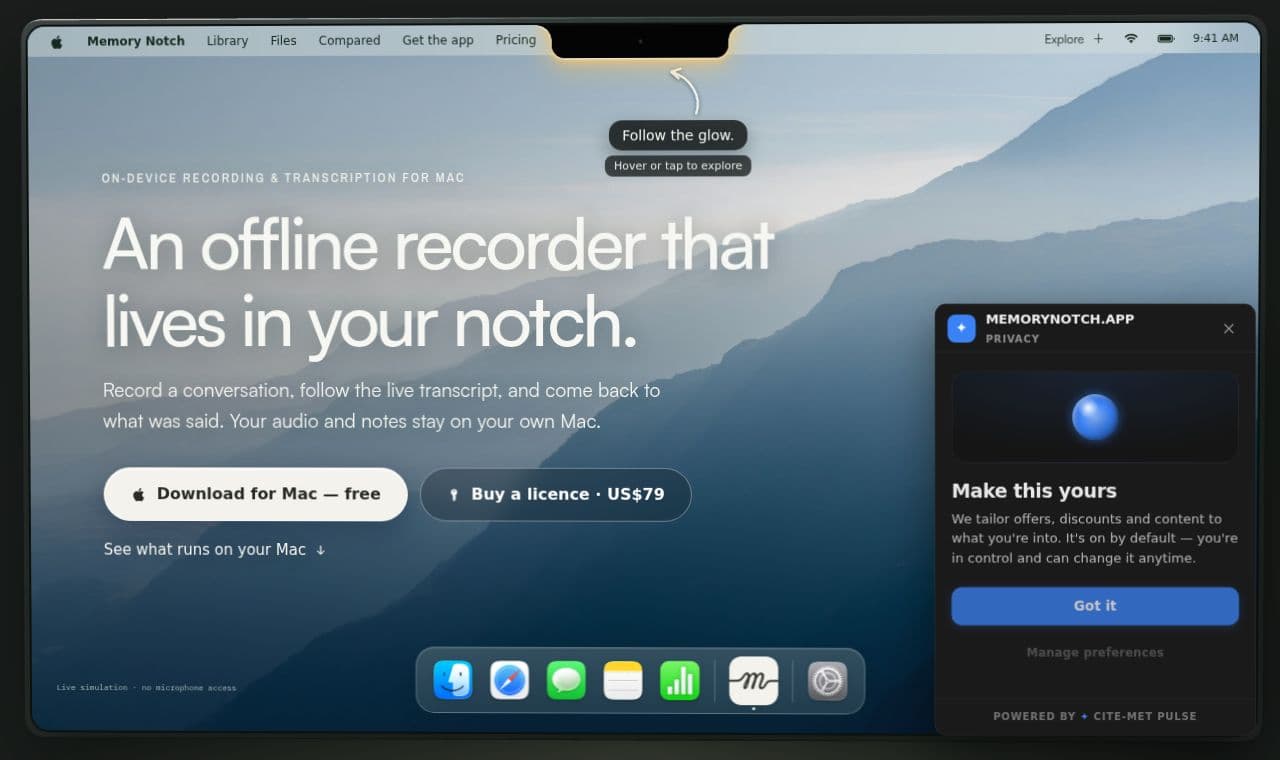This screenshot has width=1280, height=760.
Task: Buy a licence for US$79
Action: click(556, 494)
